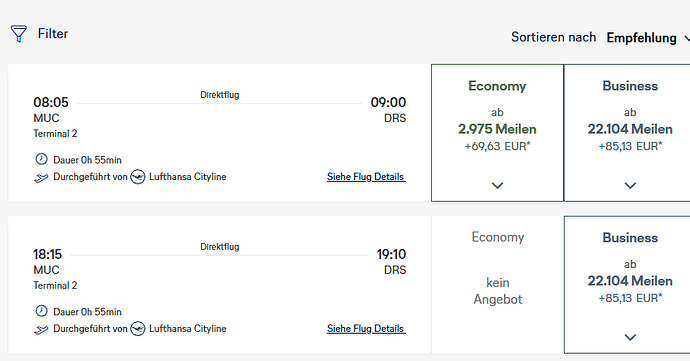Click the 08:05 MUC departure time
Screen dimensions: 690x361
tap(51, 102)
